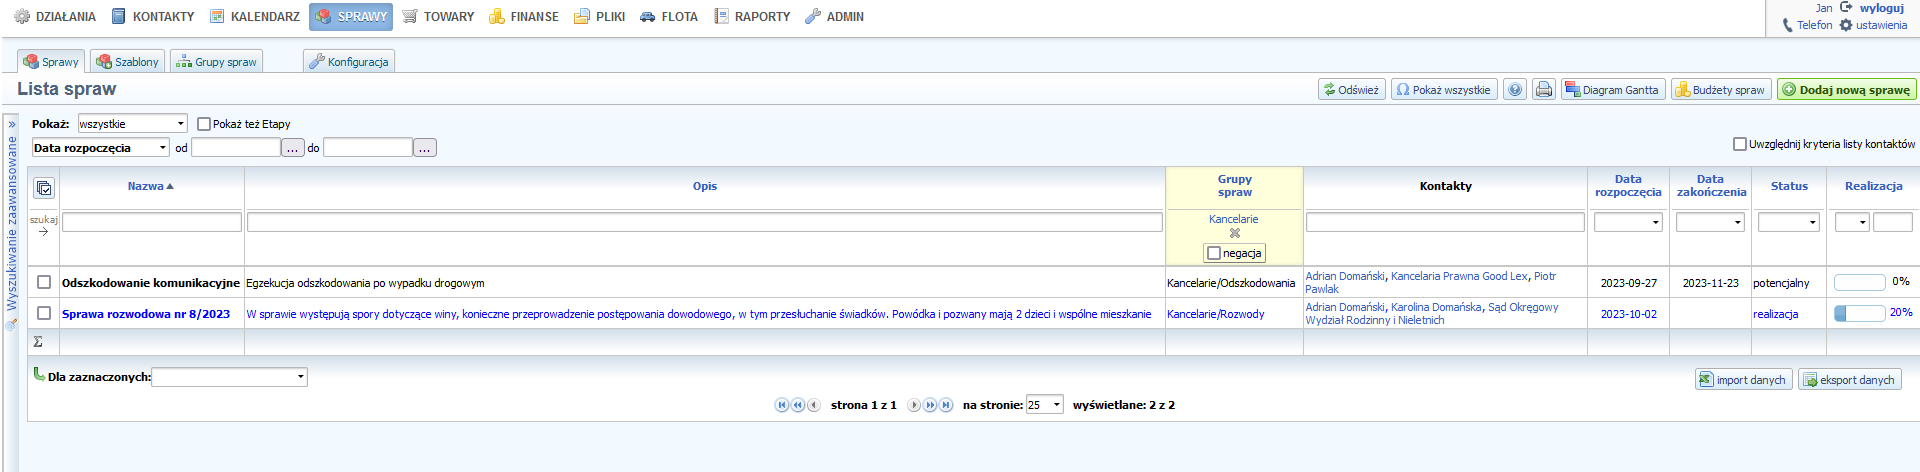This screenshot has height=472, width=1920.
Task: Click the 20% realizacja progress bar
Action: [1859, 313]
